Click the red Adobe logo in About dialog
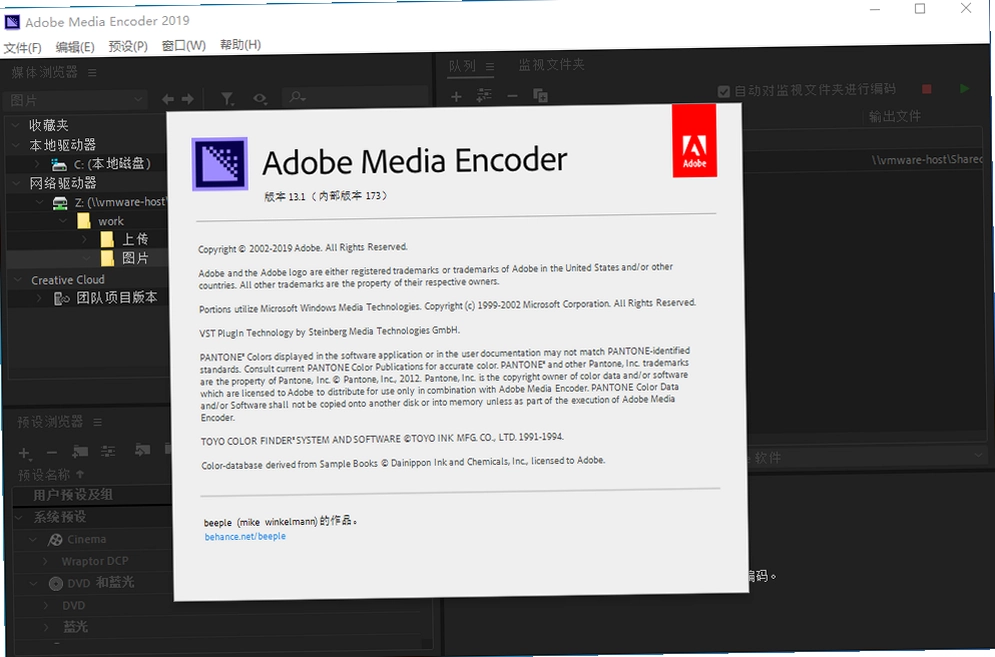This screenshot has height=657, width=995. coord(694,141)
